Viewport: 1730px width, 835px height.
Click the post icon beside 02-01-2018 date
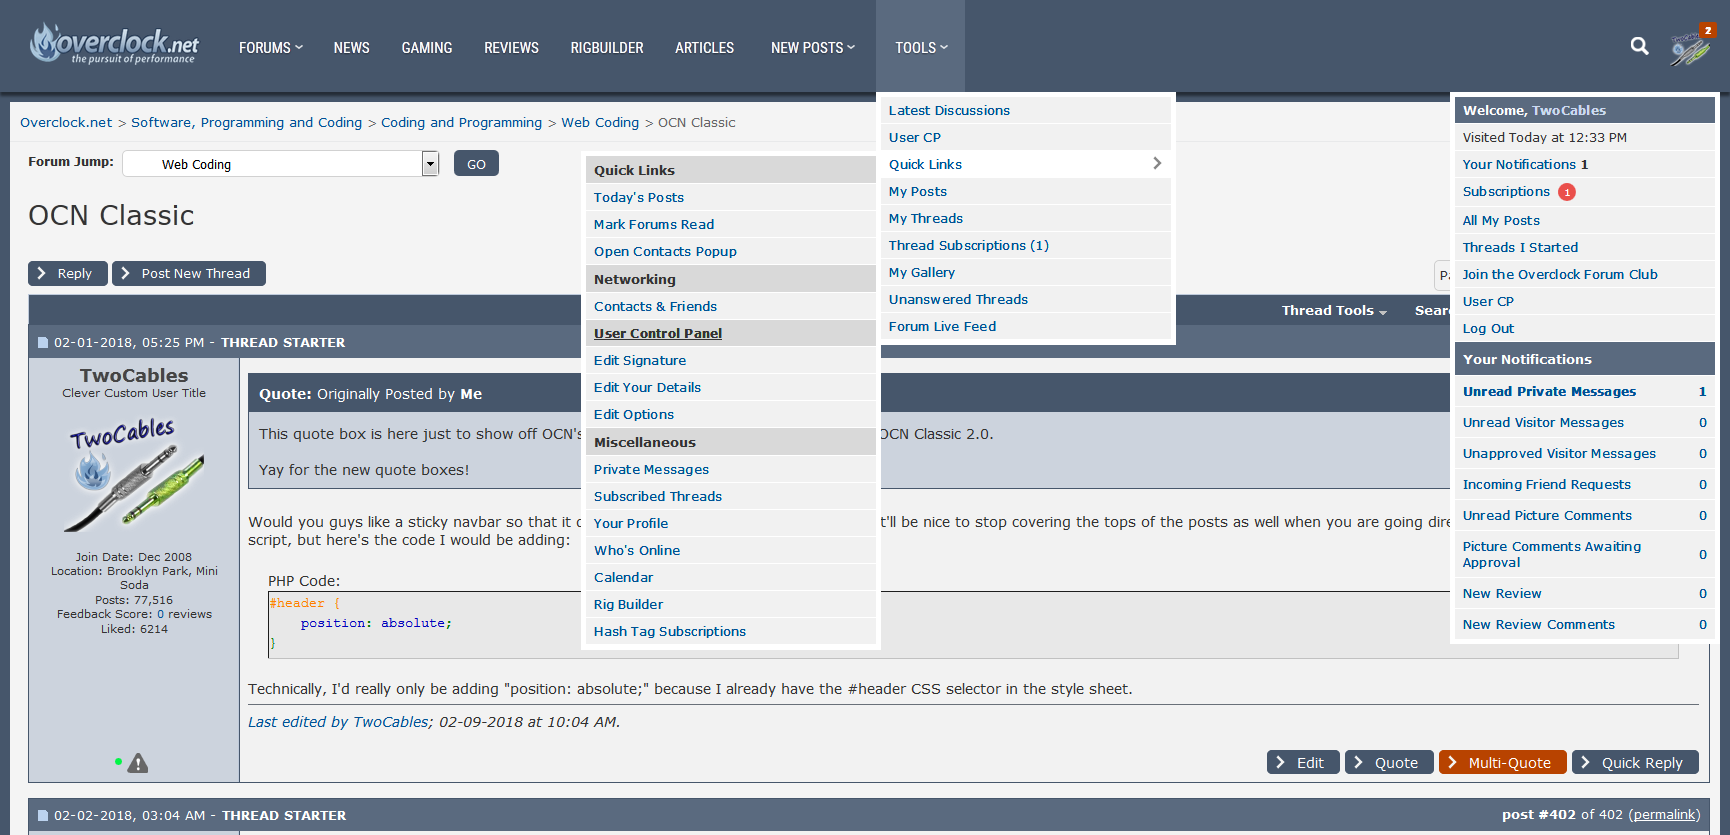pos(43,343)
